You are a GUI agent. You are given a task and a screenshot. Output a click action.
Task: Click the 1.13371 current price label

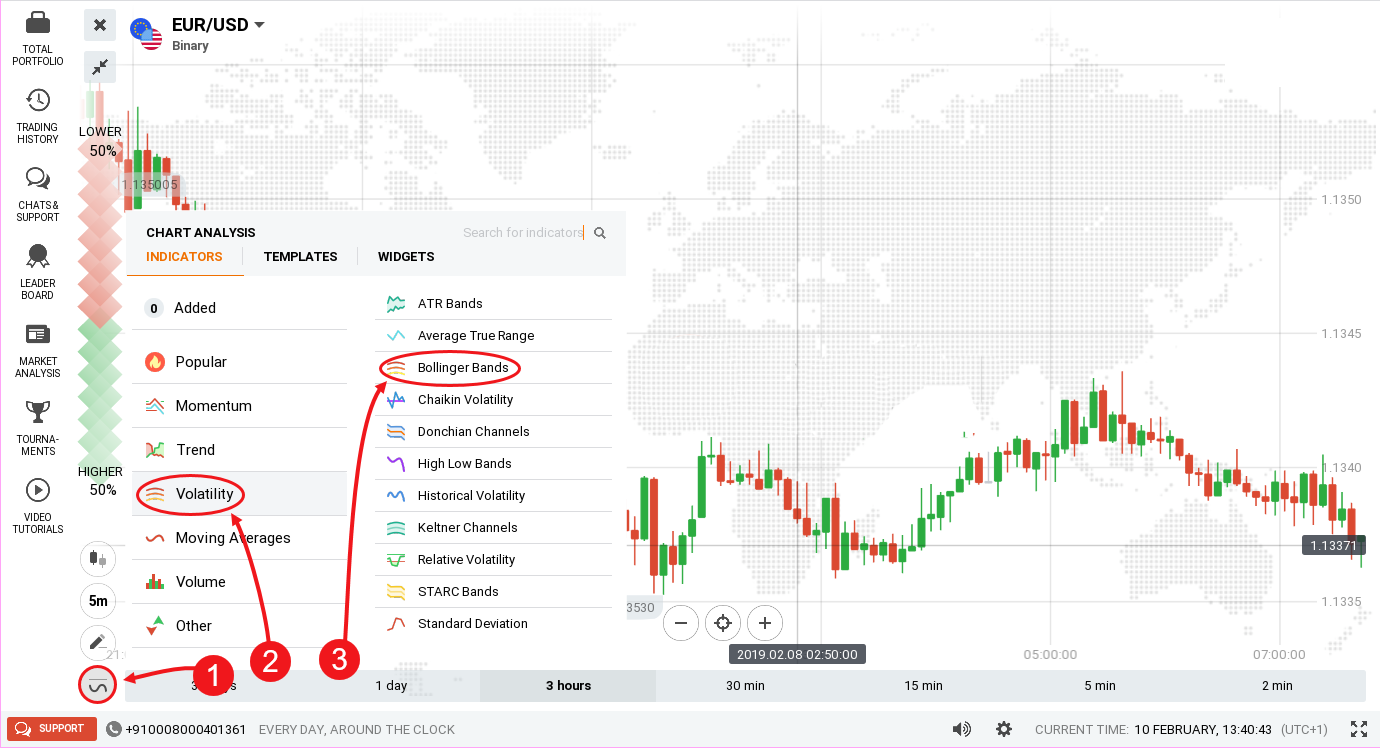[1333, 545]
